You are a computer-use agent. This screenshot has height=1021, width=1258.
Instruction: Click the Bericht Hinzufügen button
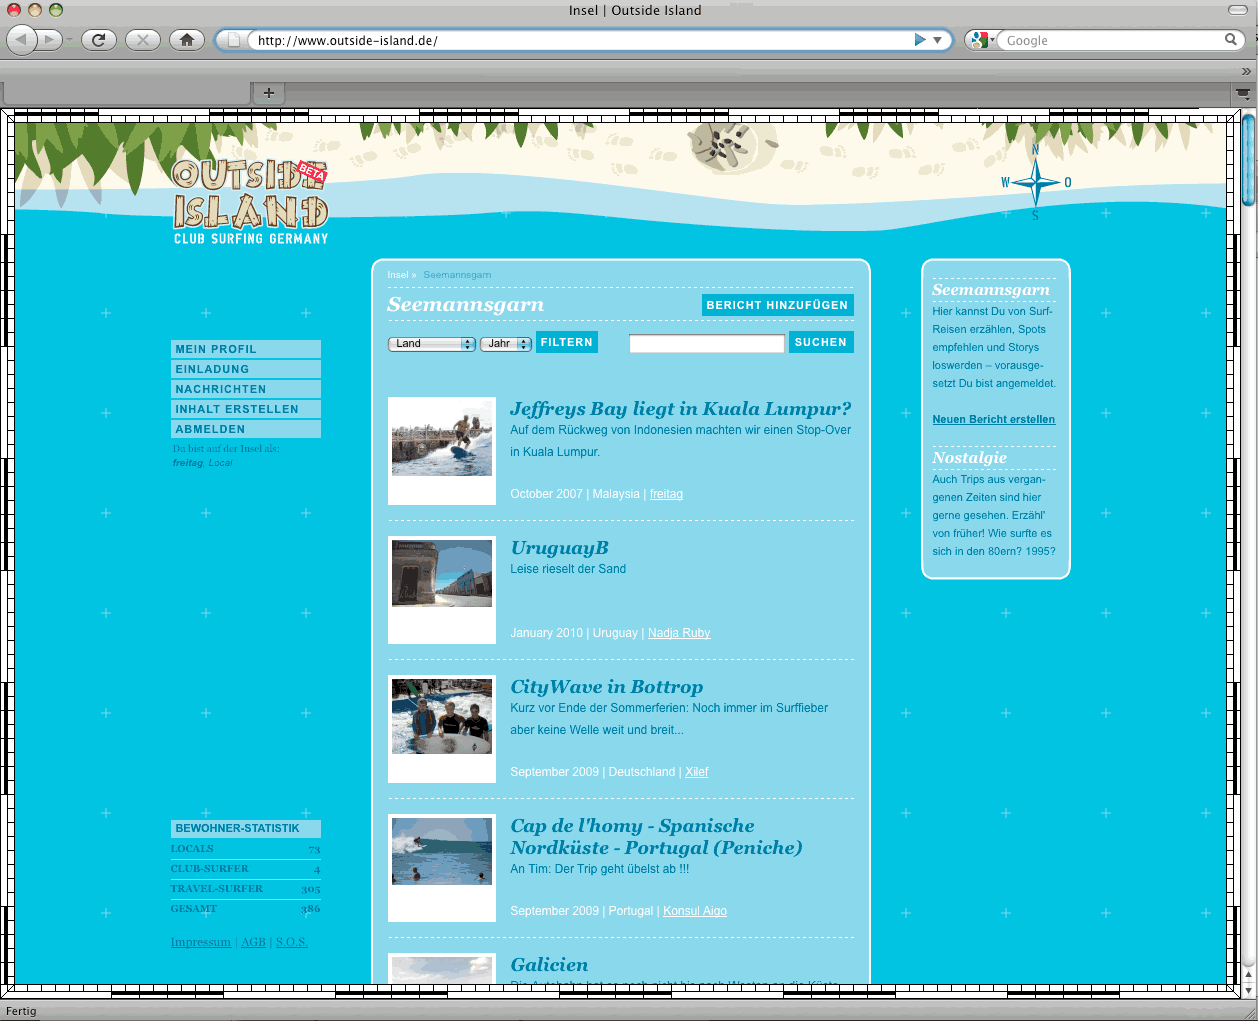point(777,305)
